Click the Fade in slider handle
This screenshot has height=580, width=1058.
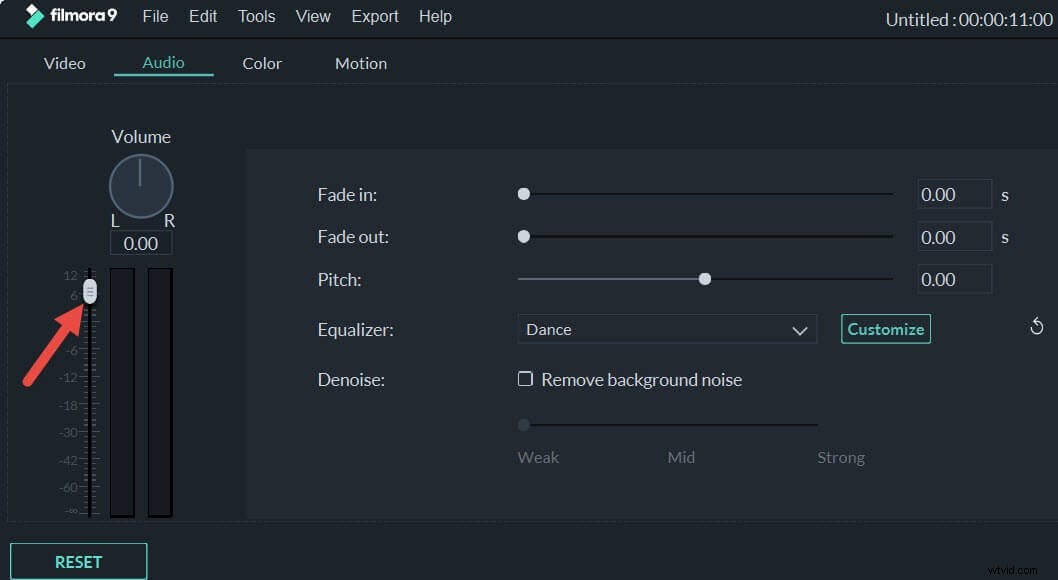[523, 194]
